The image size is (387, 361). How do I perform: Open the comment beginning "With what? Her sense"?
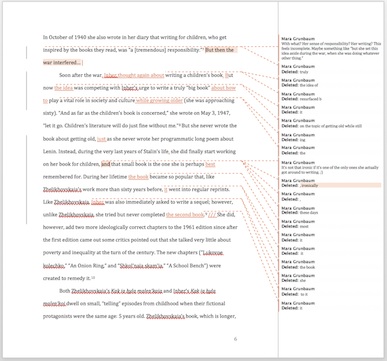click(x=331, y=48)
